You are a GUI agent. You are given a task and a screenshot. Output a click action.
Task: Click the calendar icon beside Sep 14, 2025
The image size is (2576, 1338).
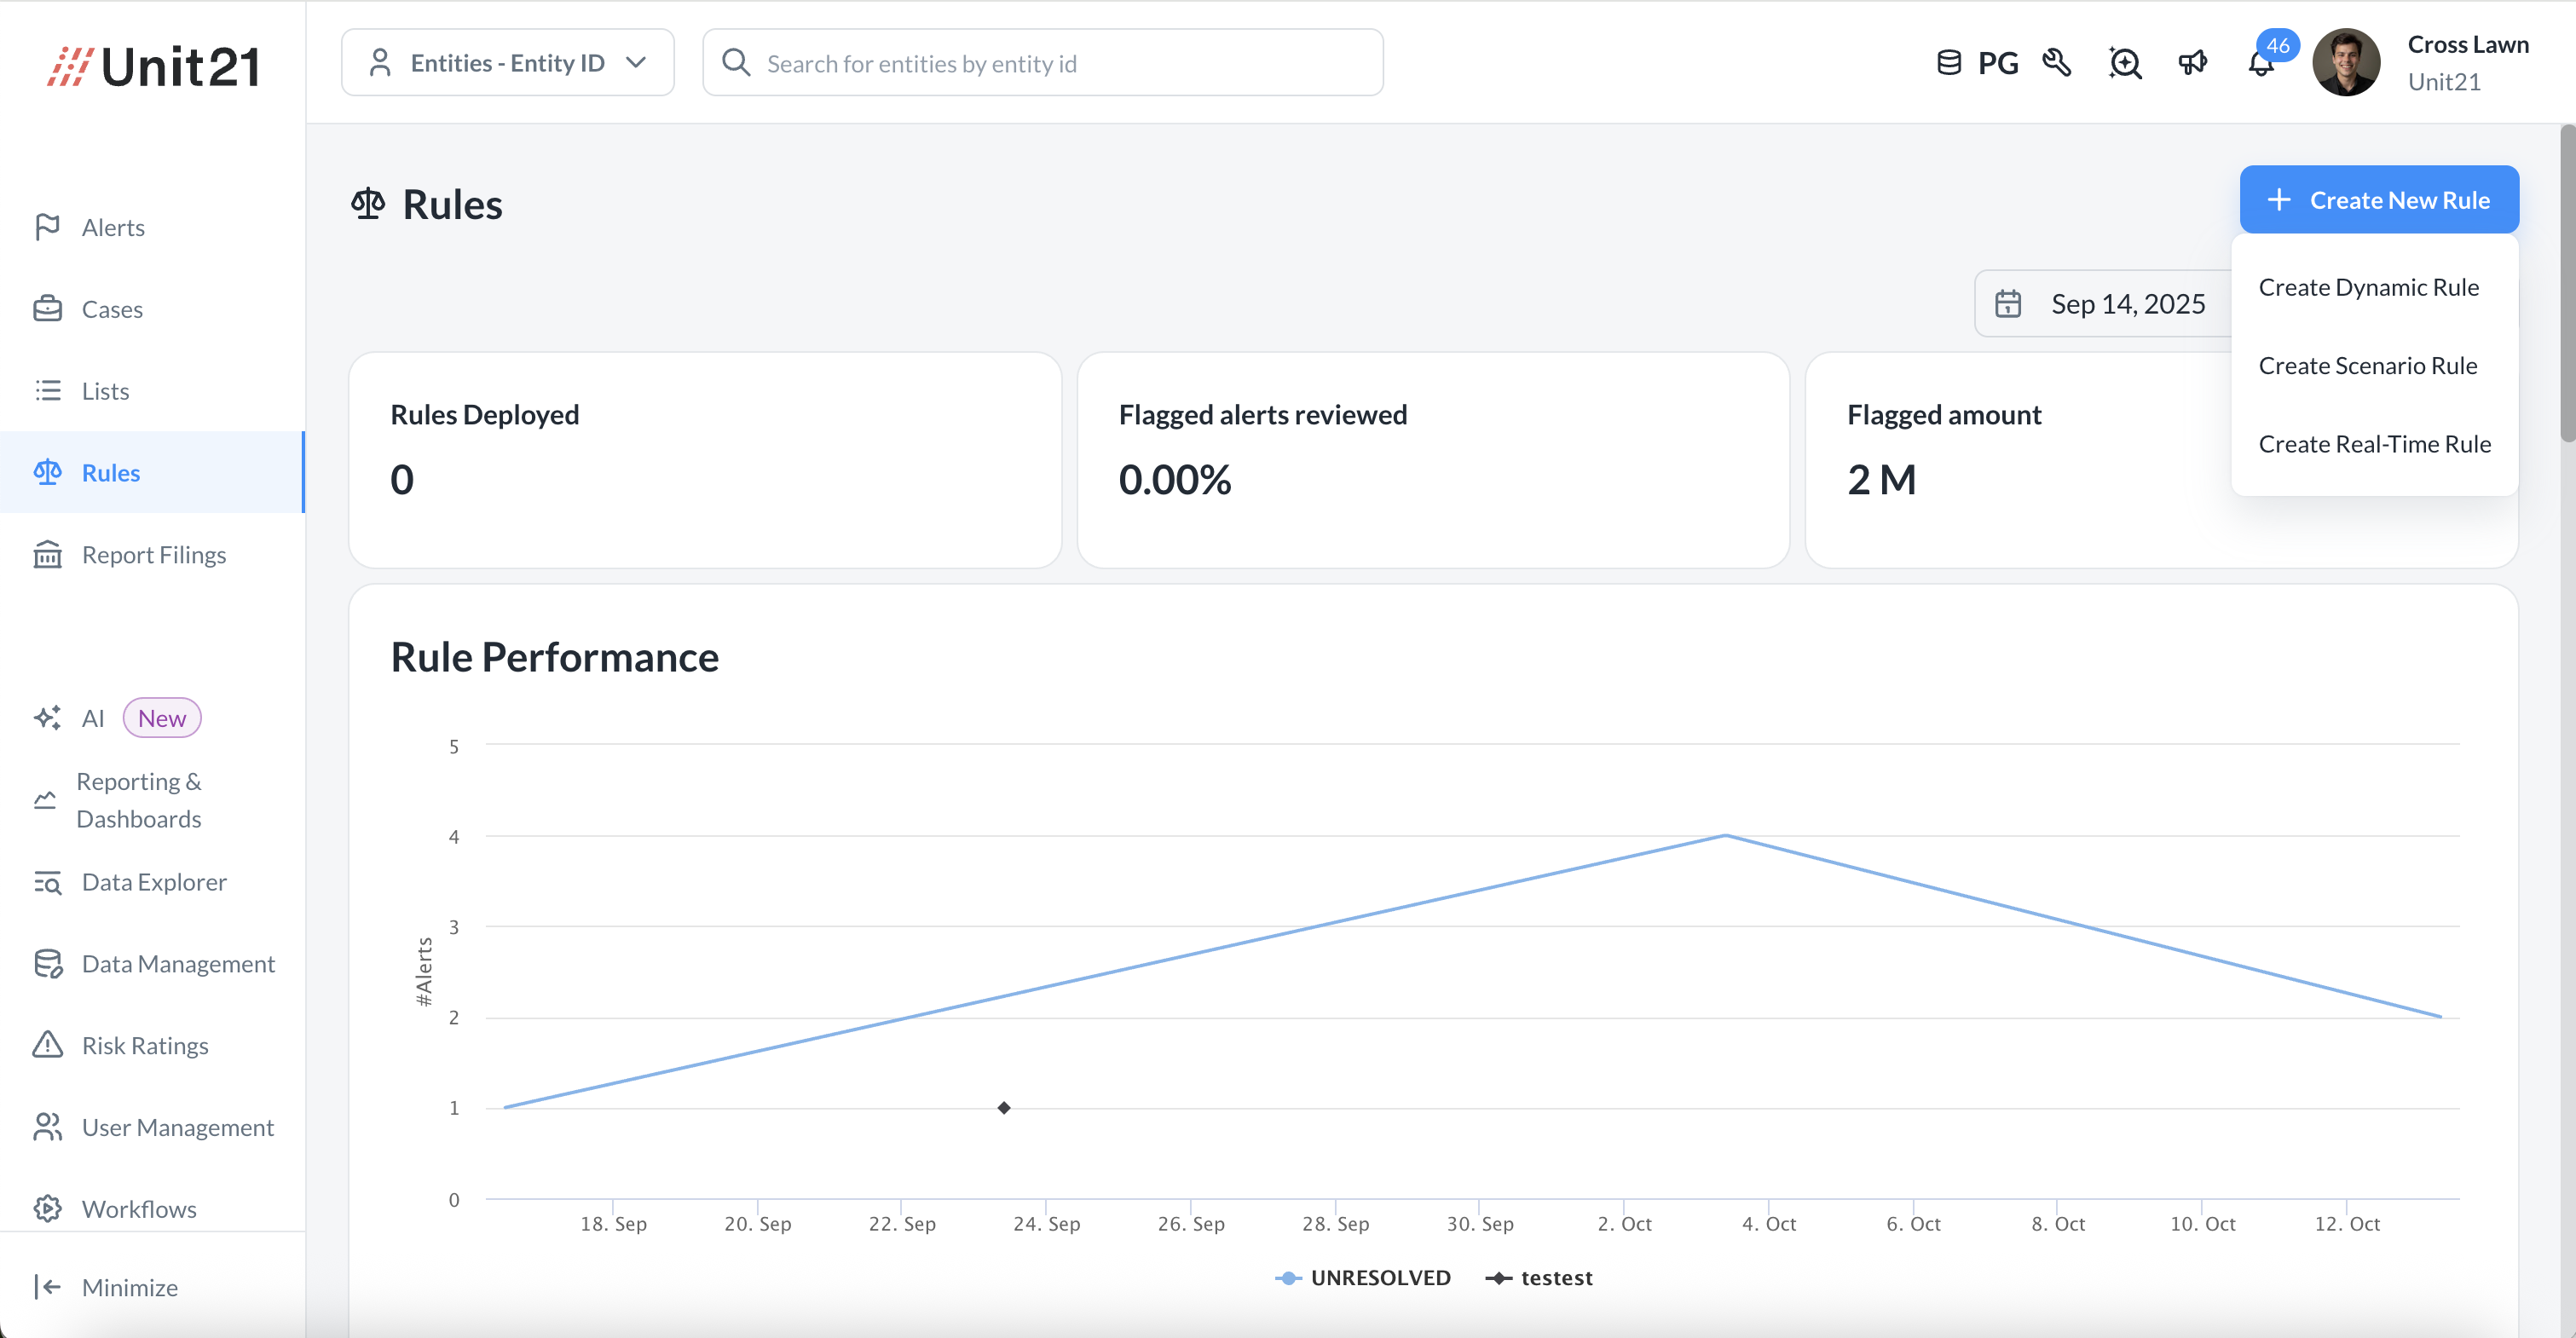(x=2008, y=304)
